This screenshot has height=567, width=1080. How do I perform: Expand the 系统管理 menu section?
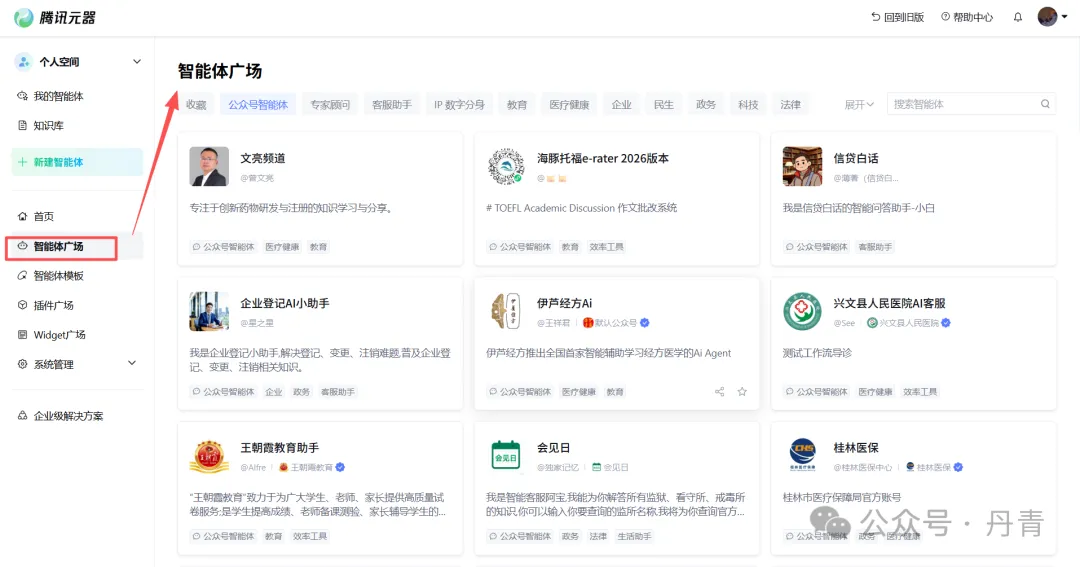pos(132,364)
